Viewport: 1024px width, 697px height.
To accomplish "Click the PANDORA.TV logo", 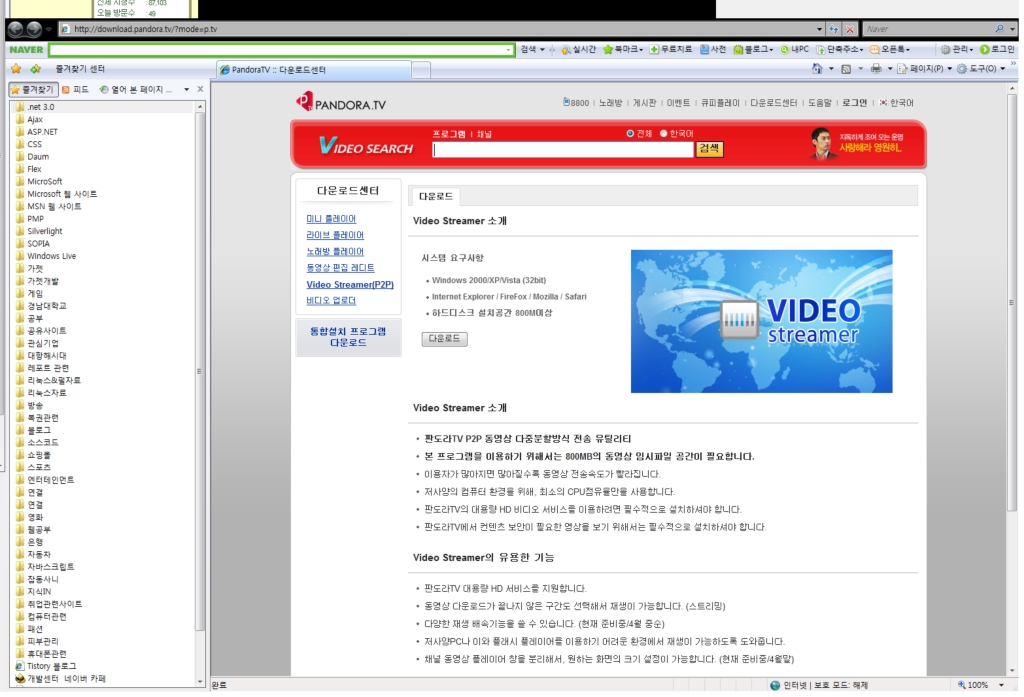I will click(340, 103).
